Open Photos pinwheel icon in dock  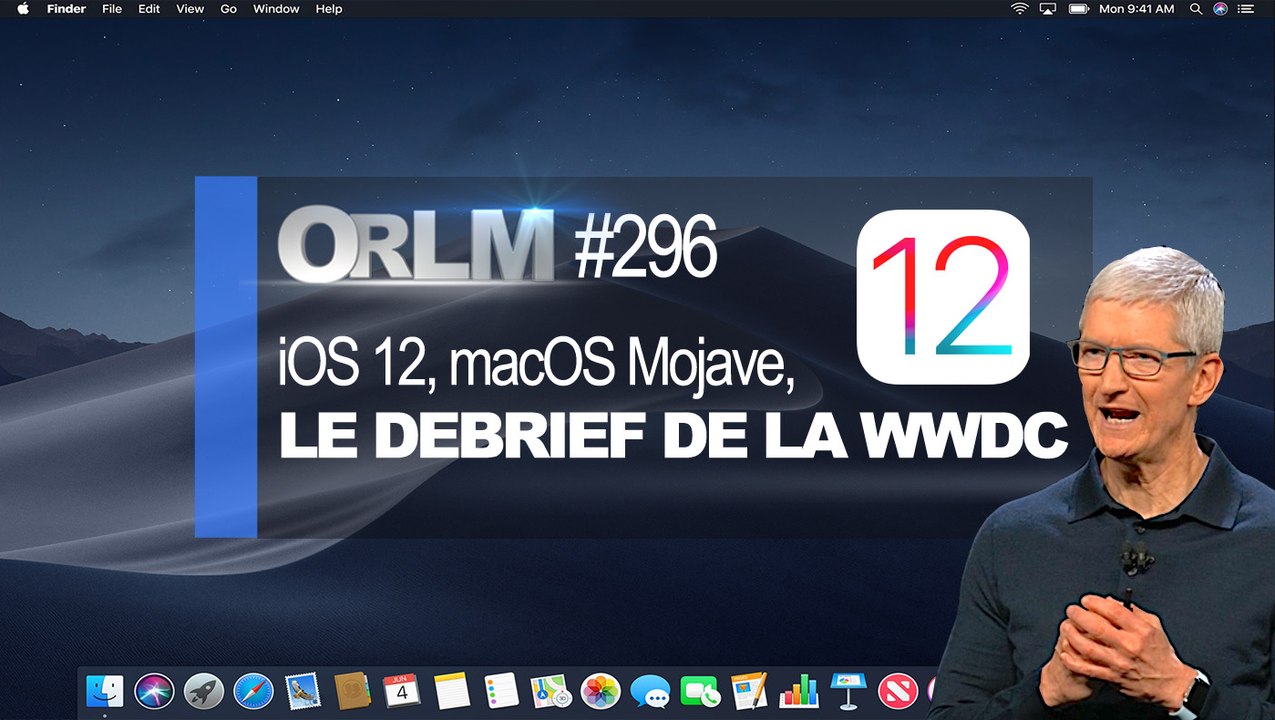pos(601,690)
